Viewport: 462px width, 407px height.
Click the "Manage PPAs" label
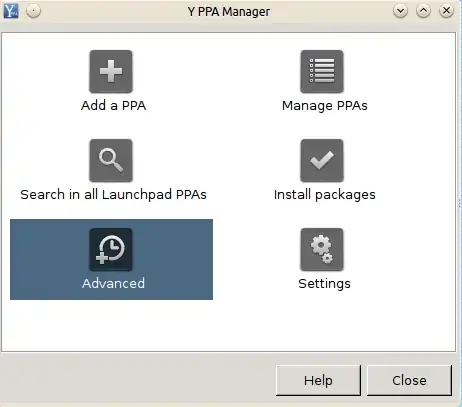coord(325,106)
